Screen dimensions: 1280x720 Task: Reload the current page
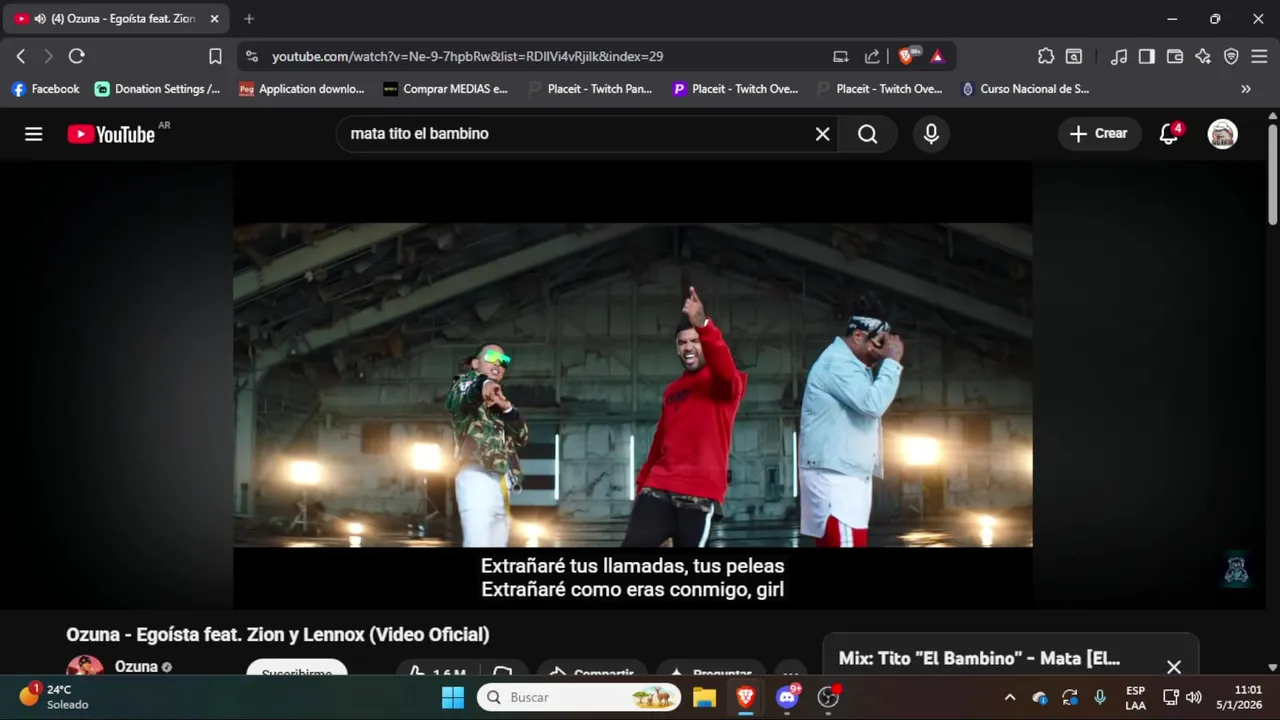(x=77, y=56)
